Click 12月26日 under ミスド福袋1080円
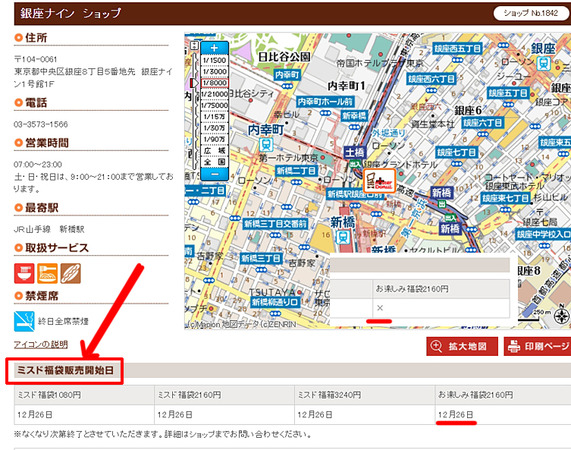Screen dimensions: 571x450 (35, 415)
